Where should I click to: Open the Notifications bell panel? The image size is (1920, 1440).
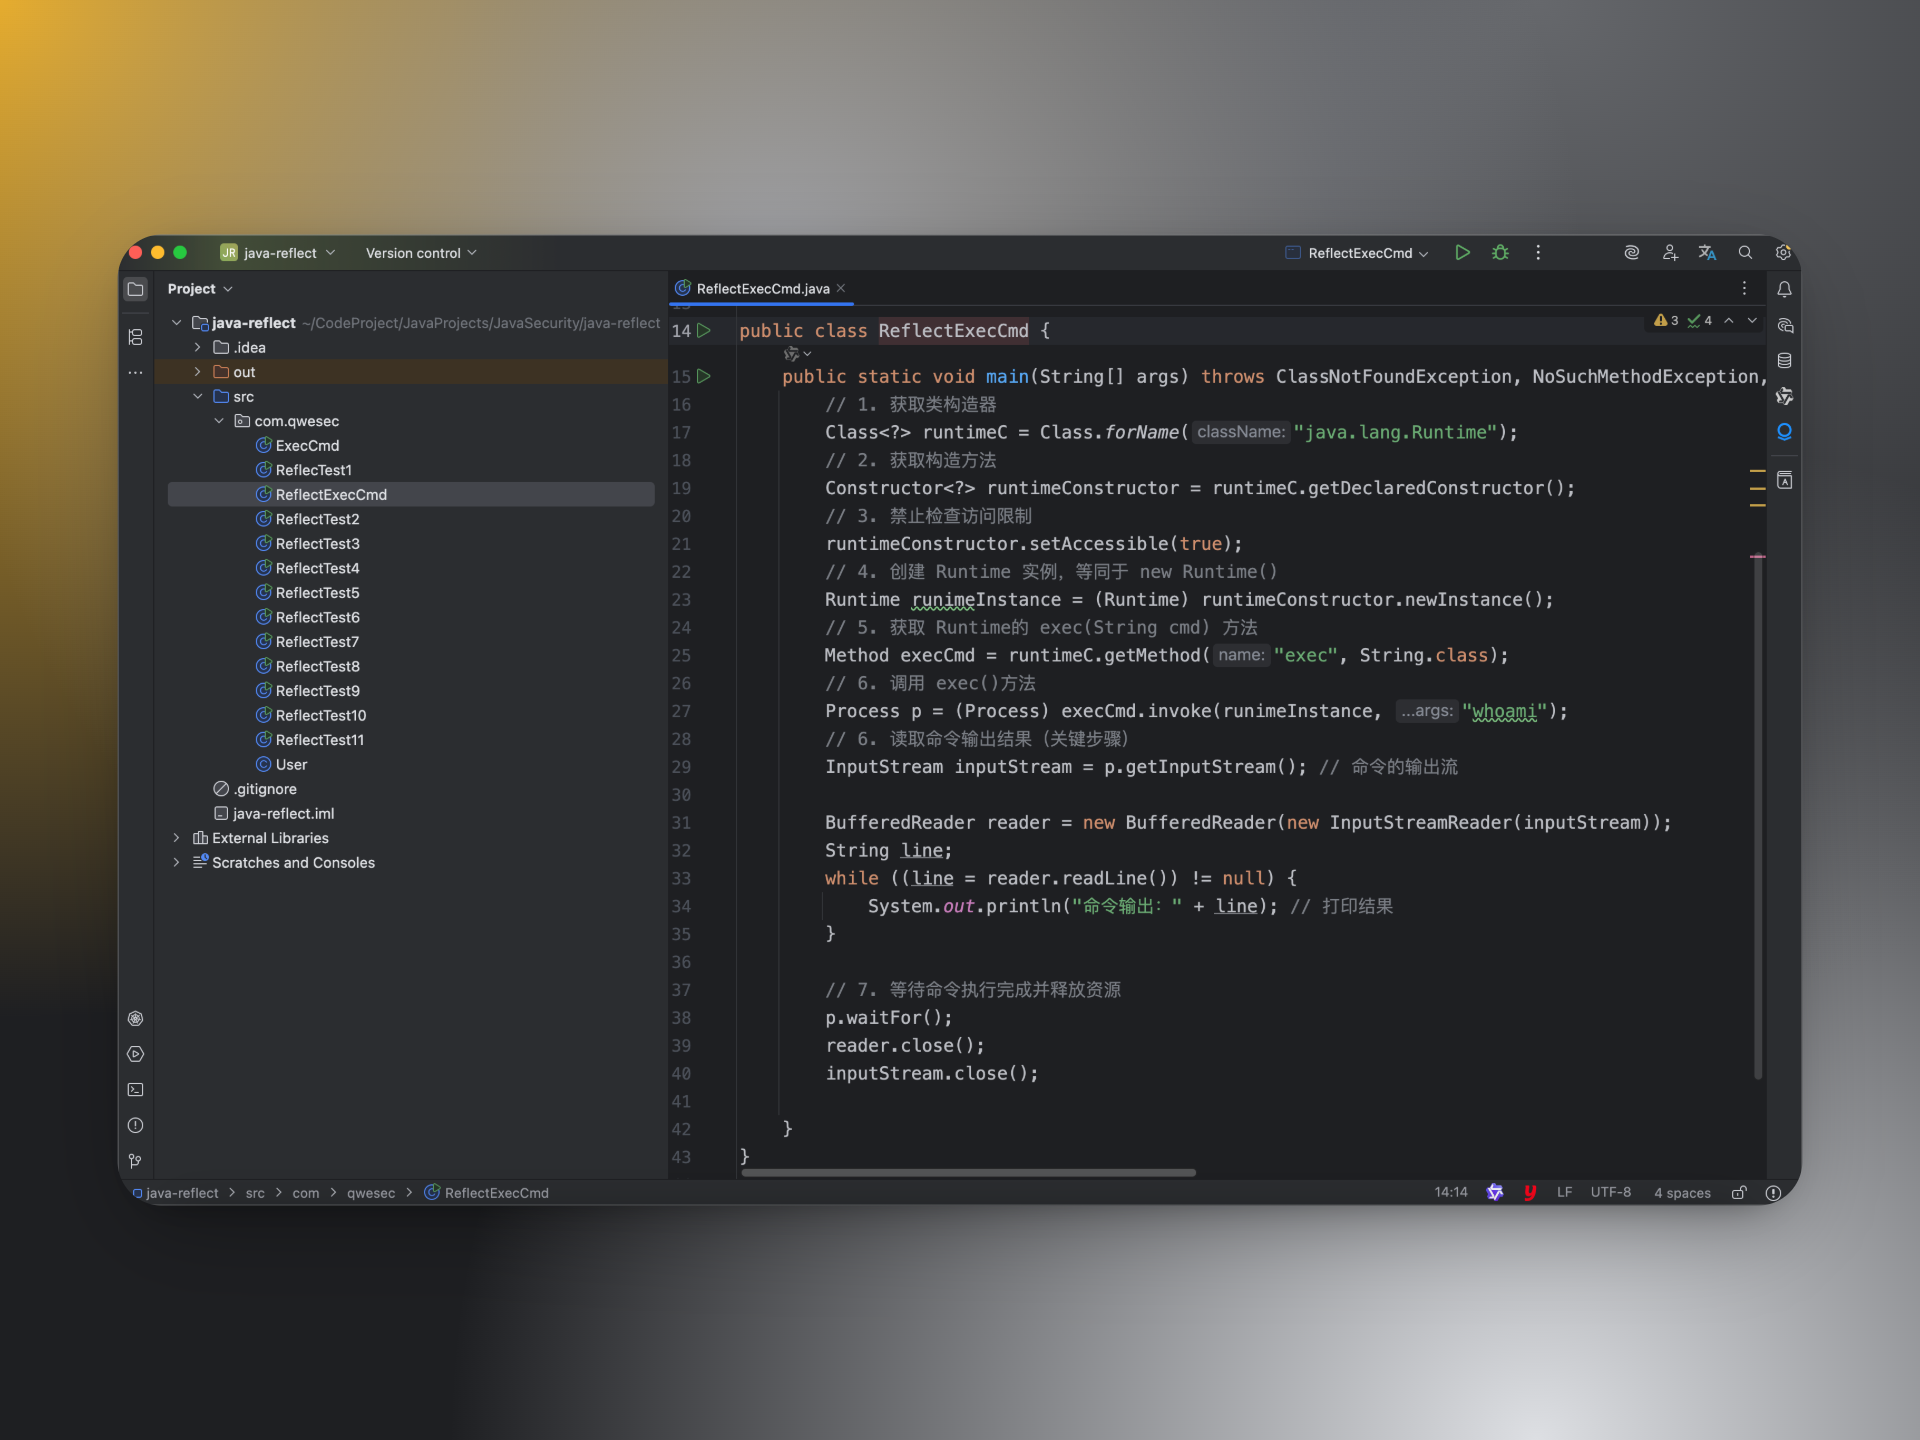pyautogui.click(x=1784, y=289)
